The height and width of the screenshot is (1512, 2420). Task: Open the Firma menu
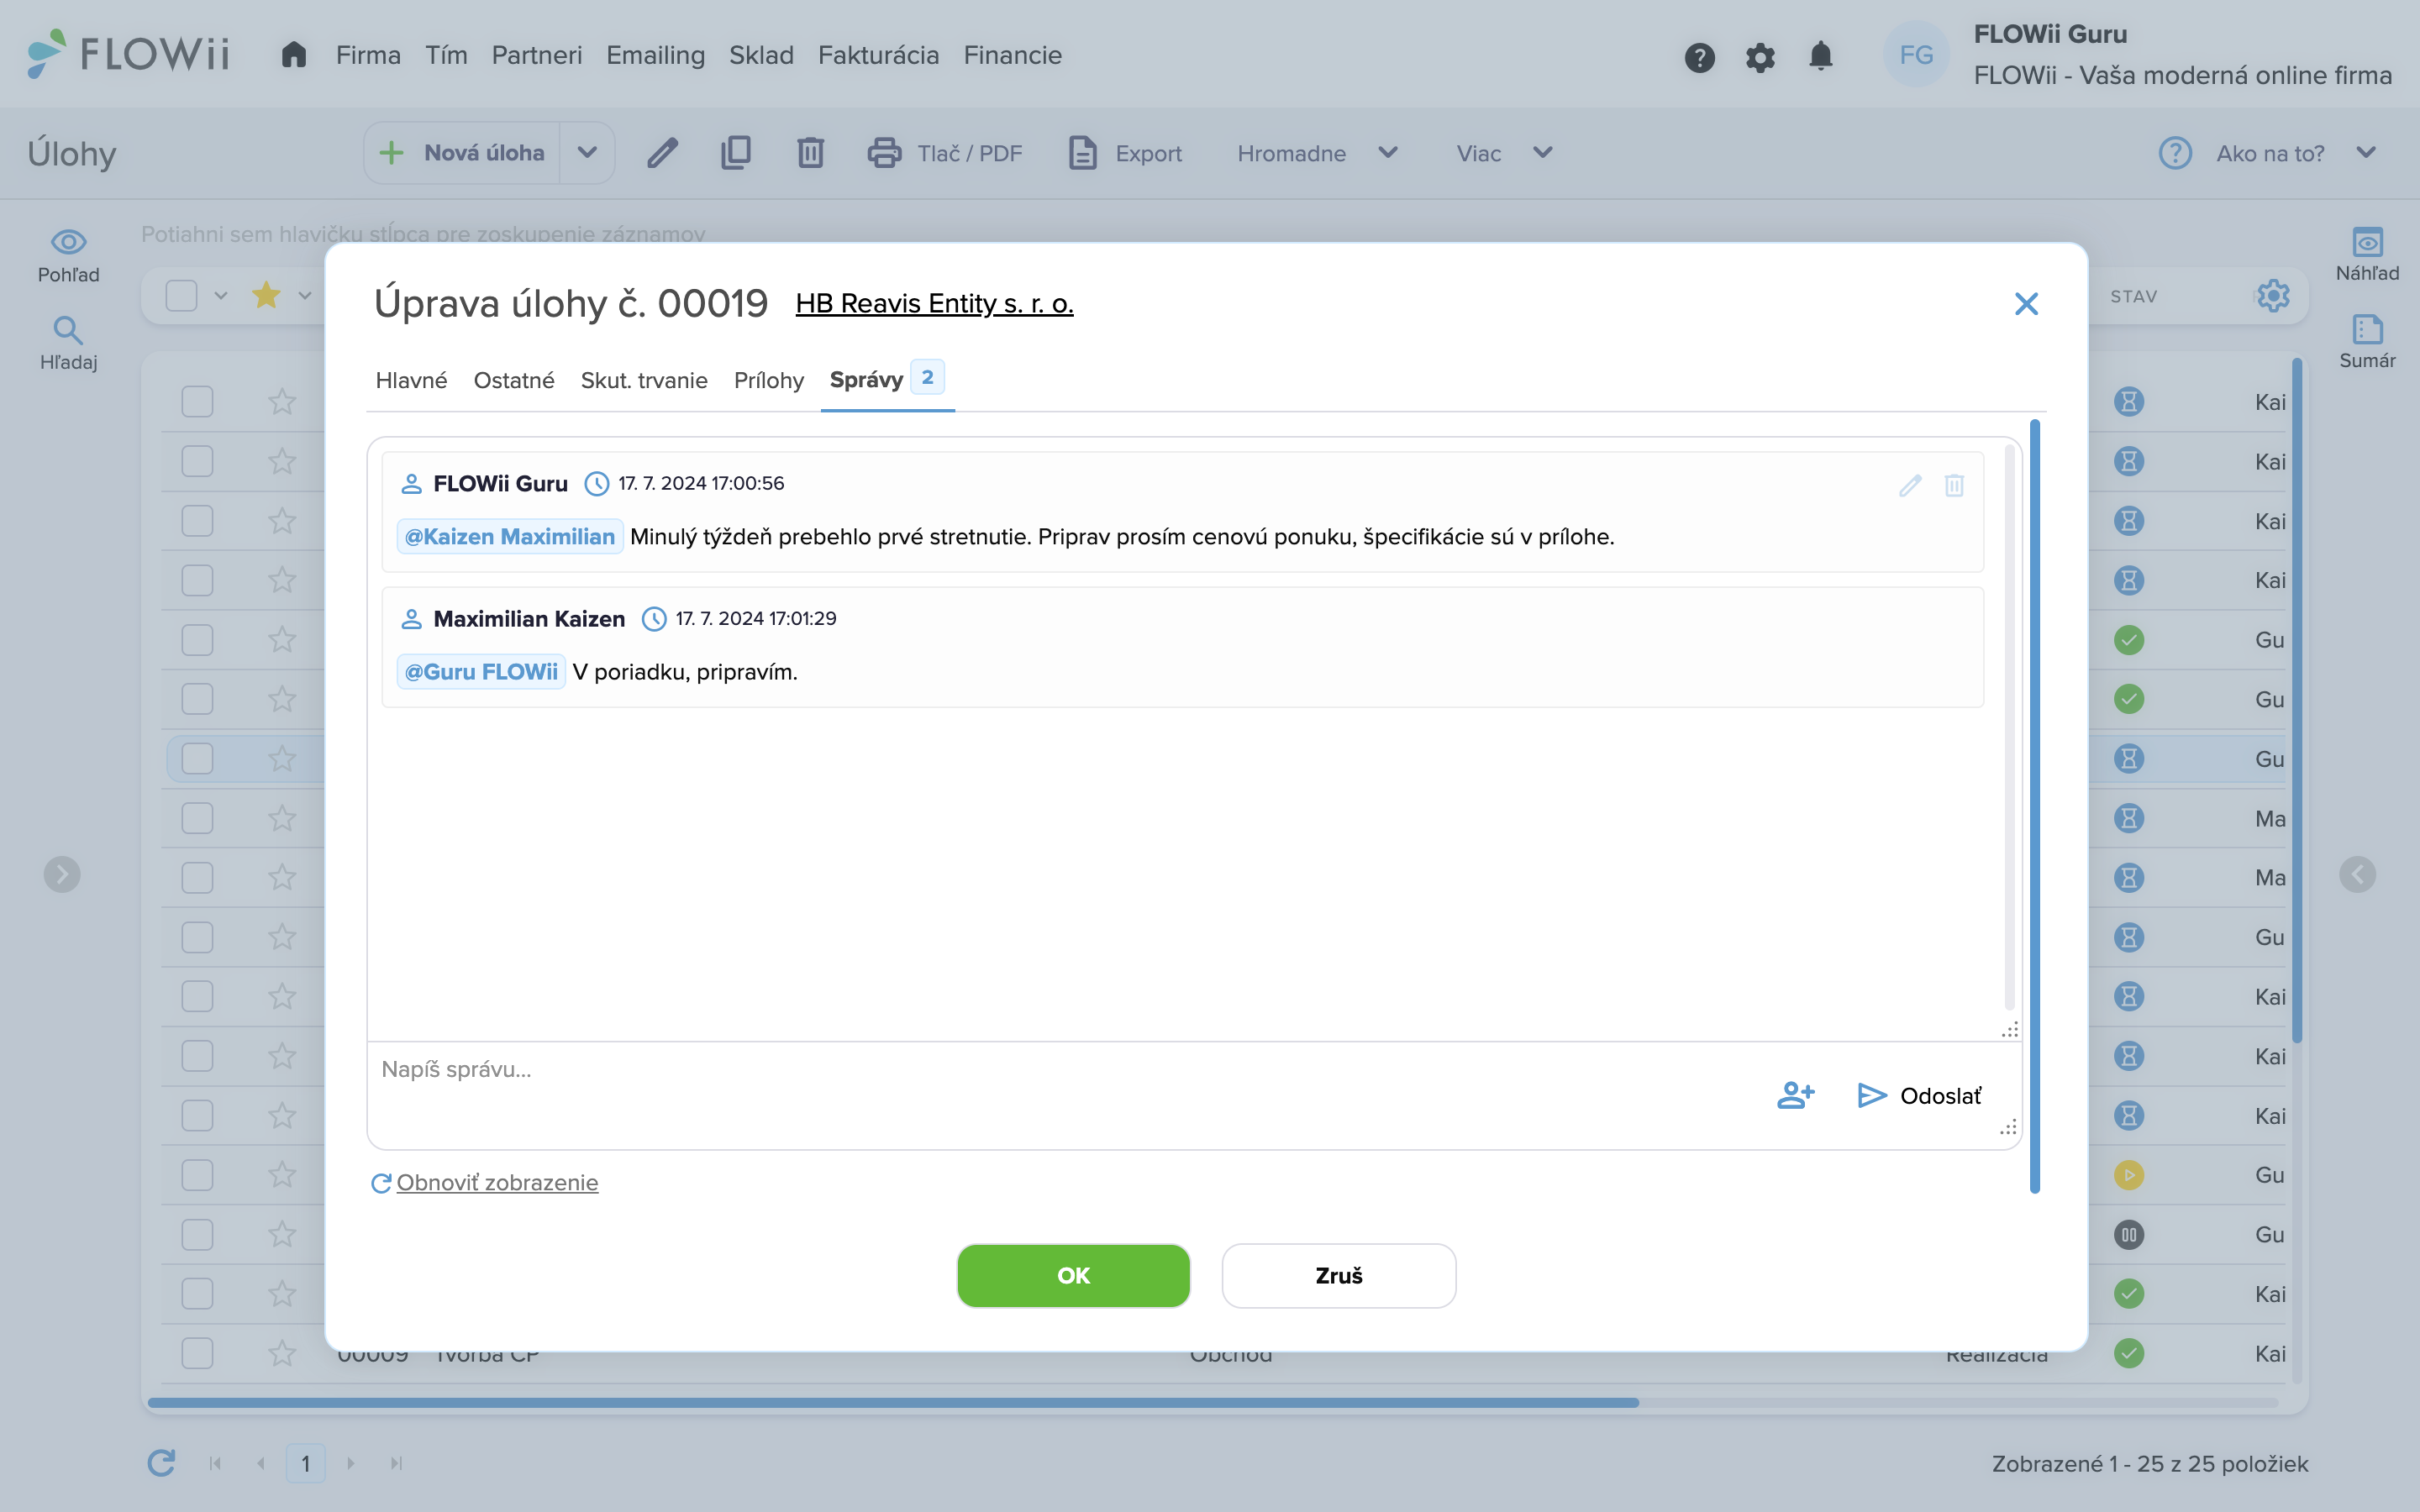tap(368, 55)
